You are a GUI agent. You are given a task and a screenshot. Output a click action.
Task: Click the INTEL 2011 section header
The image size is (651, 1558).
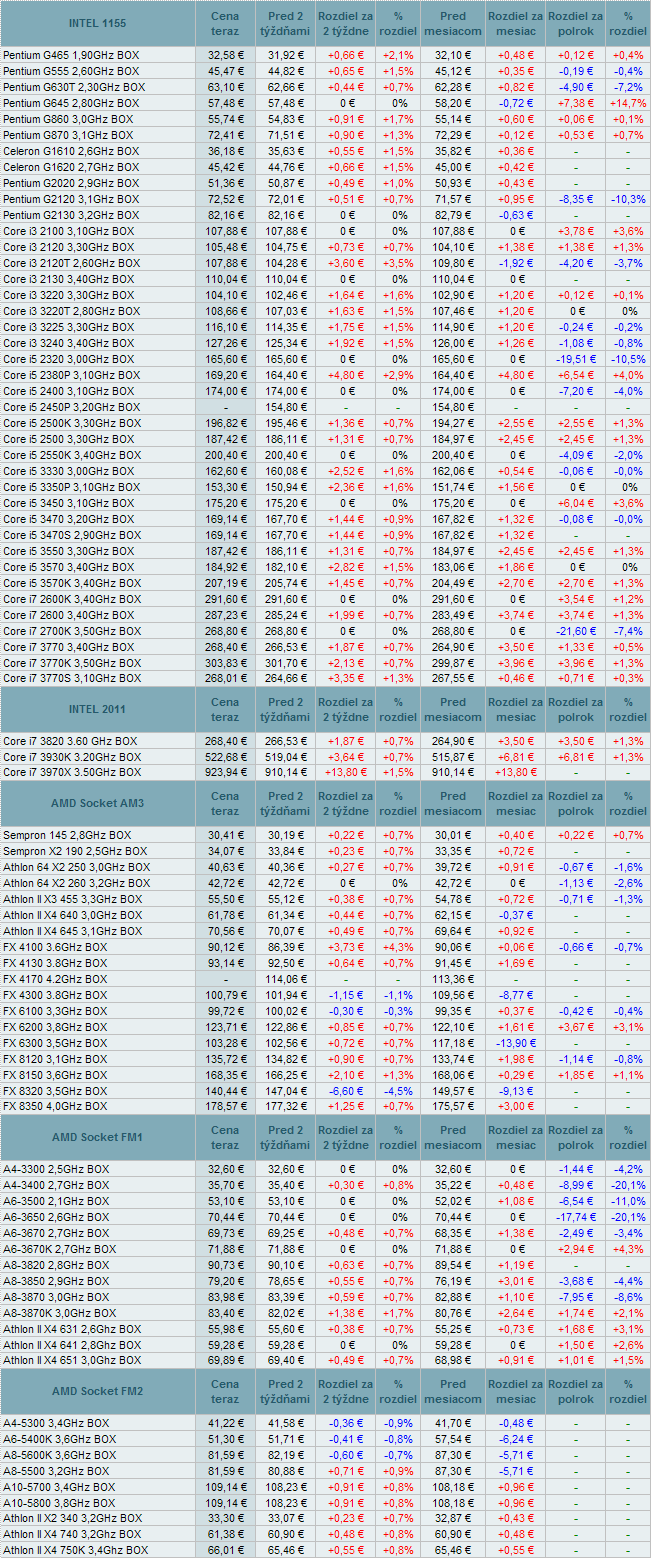click(97, 709)
